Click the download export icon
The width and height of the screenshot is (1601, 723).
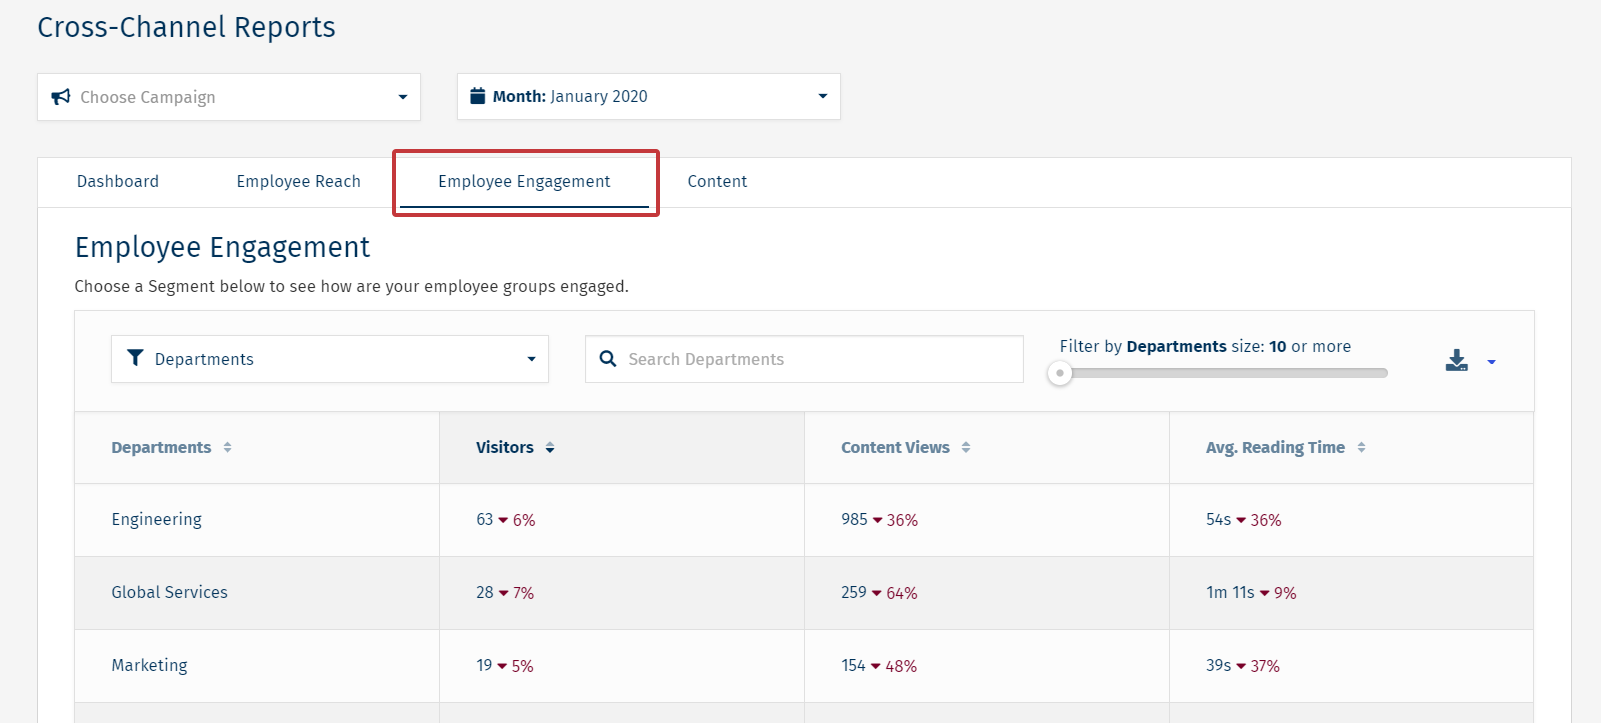point(1457,361)
